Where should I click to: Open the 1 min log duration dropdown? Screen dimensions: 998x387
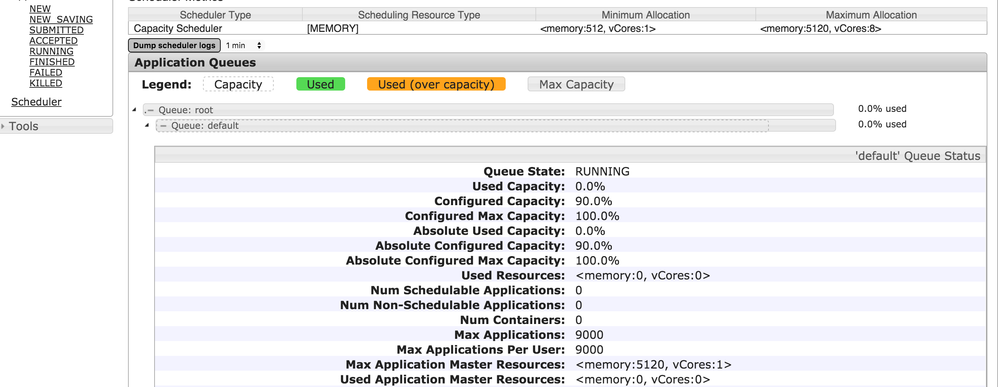coord(243,46)
